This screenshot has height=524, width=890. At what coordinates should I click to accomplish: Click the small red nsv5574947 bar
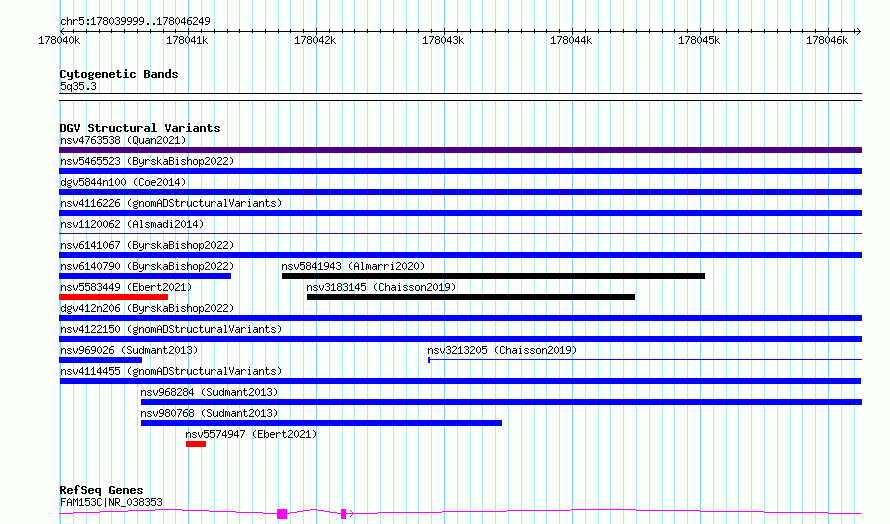(x=196, y=444)
